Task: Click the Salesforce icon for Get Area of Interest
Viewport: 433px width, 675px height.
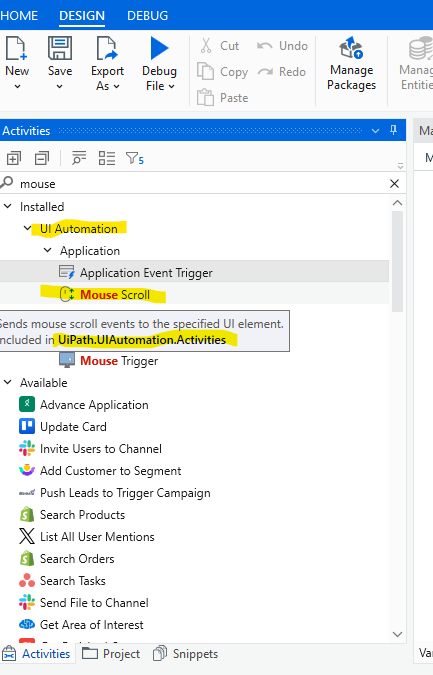Action: click(x=27, y=624)
